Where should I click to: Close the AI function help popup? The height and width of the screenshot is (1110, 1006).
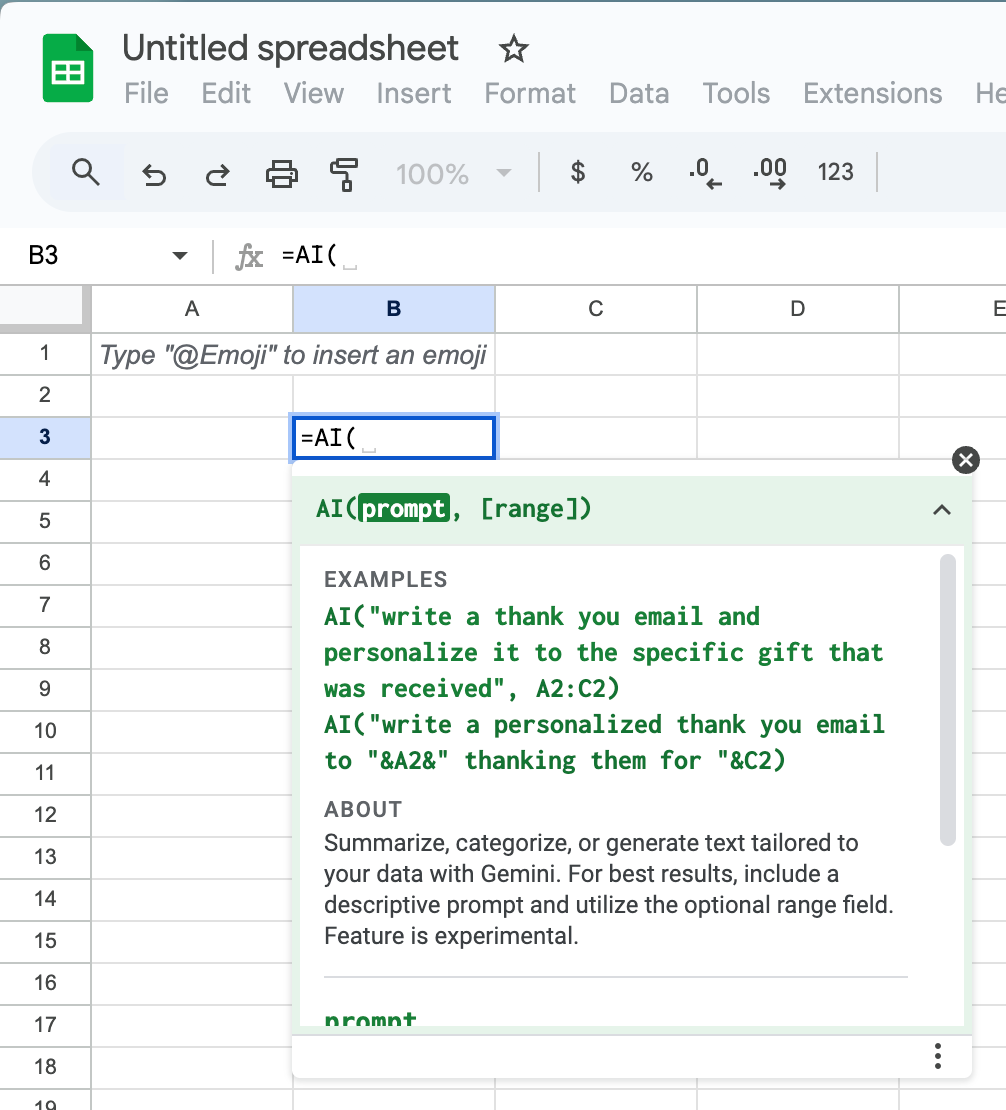point(966,460)
